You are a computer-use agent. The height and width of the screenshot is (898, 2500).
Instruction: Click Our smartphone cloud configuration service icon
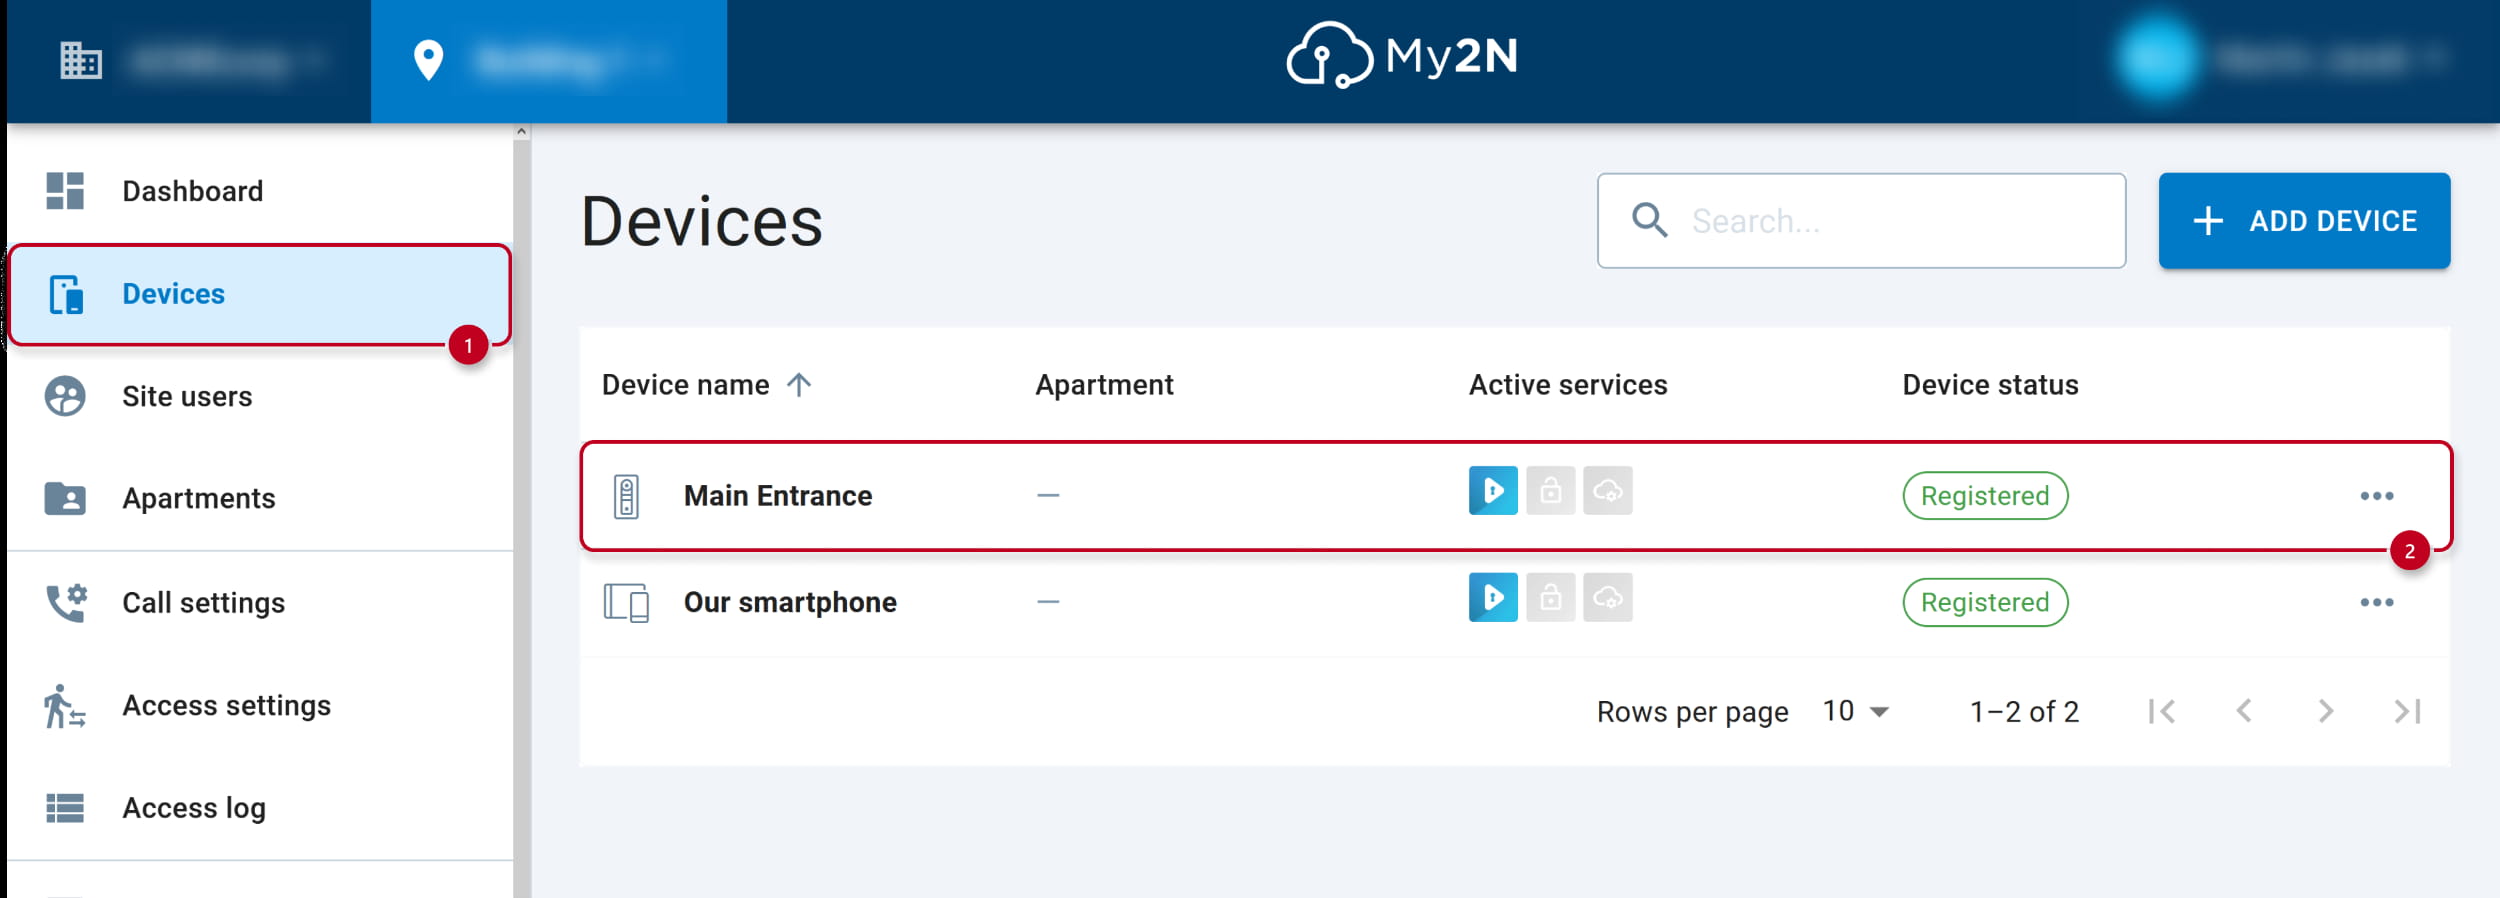[x=1608, y=597]
